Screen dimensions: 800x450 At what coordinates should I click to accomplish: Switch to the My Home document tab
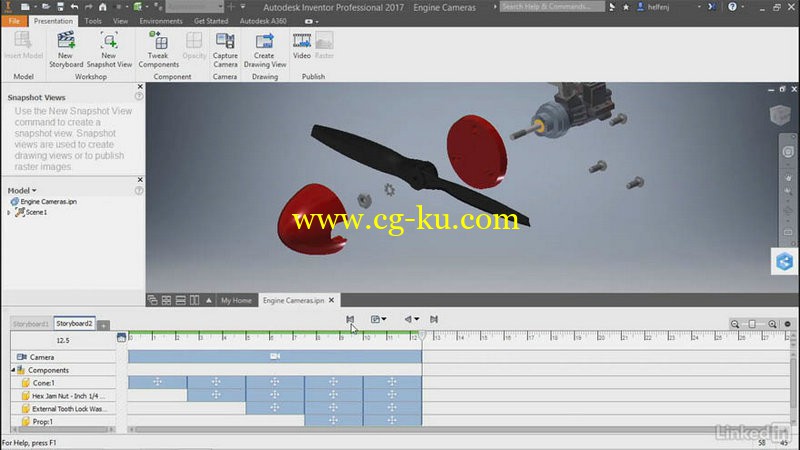tap(236, 301)
